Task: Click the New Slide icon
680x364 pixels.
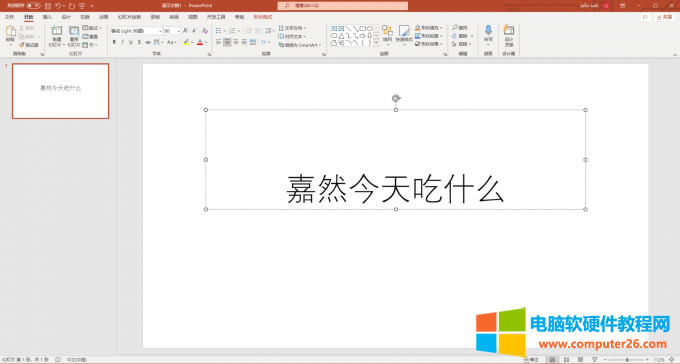Action: point(57,31)
